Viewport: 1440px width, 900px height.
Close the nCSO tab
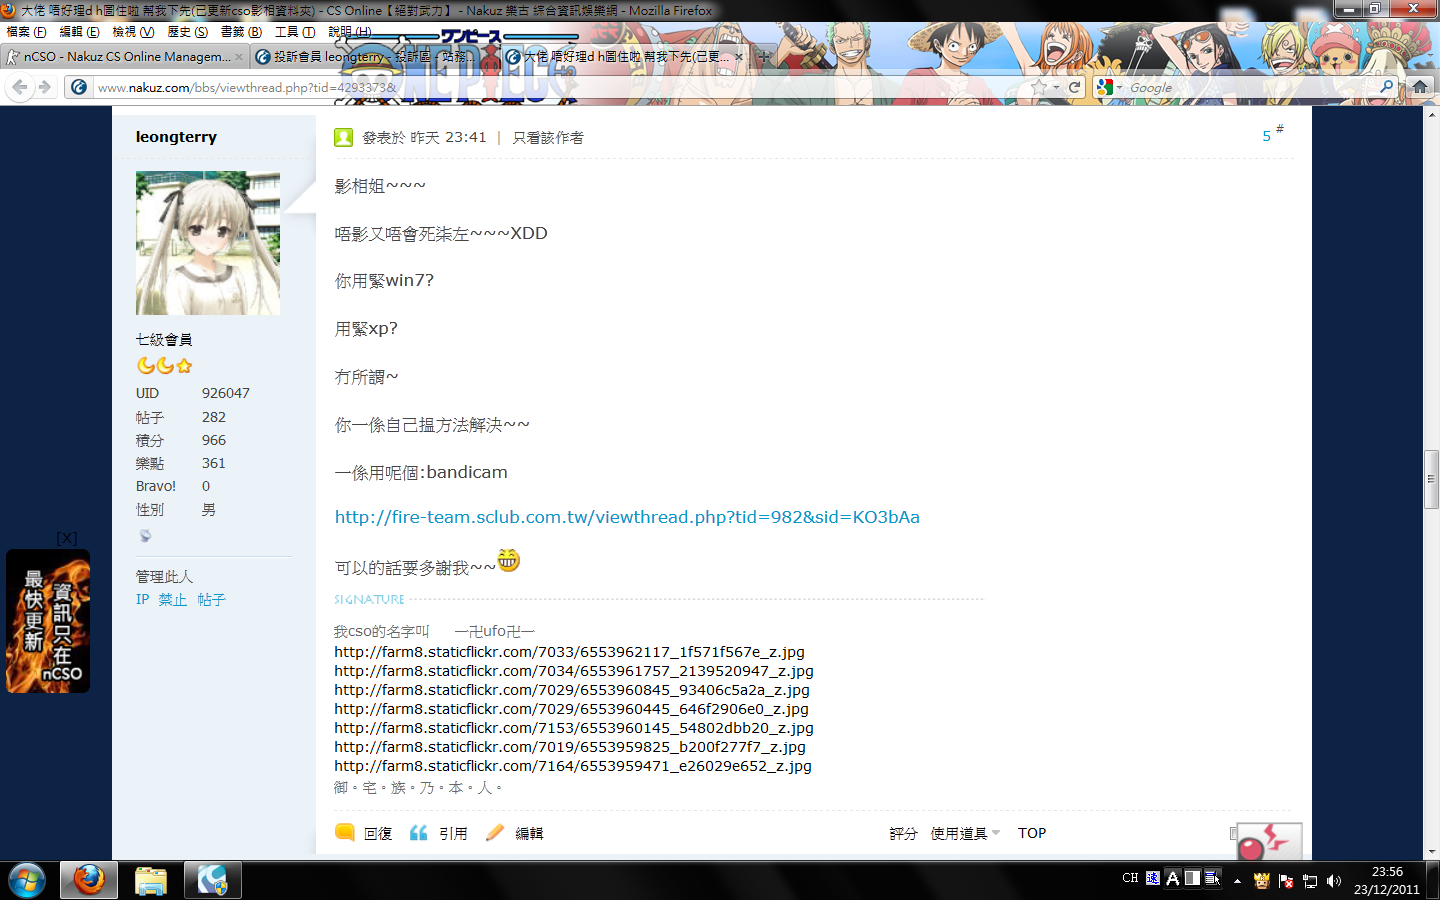[238, 57]
